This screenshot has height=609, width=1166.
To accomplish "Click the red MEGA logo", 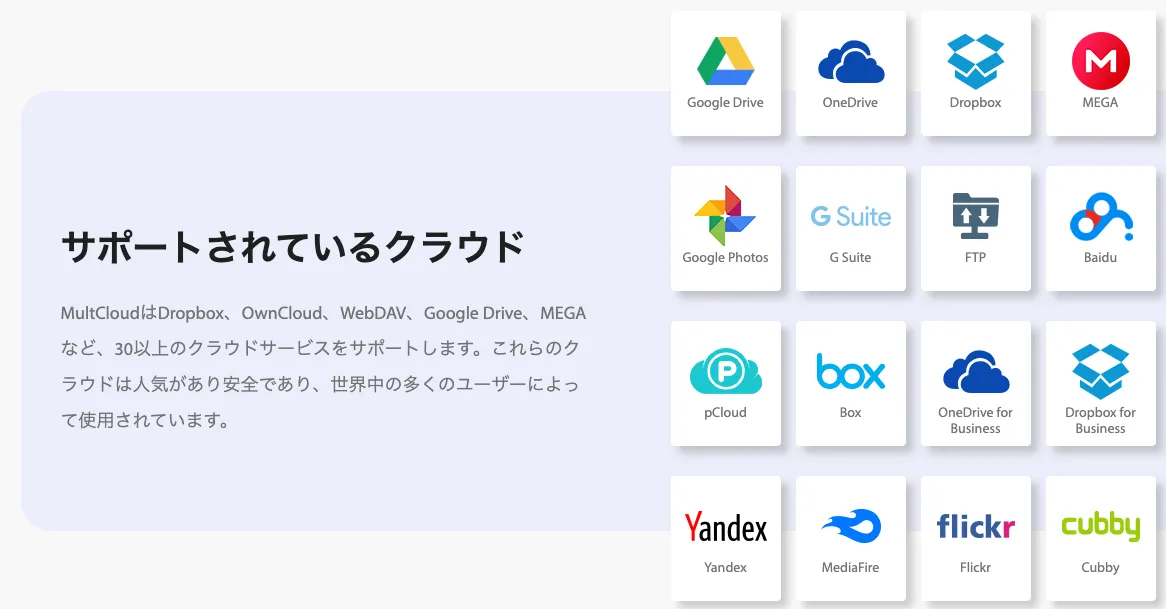I will click(1100, 61).
